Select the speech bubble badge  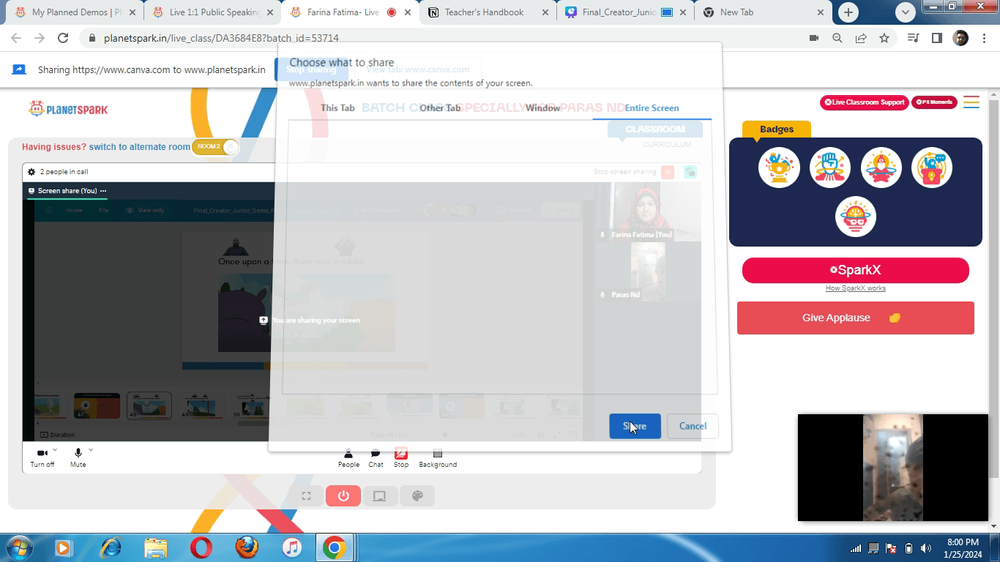tap(932, 168)
